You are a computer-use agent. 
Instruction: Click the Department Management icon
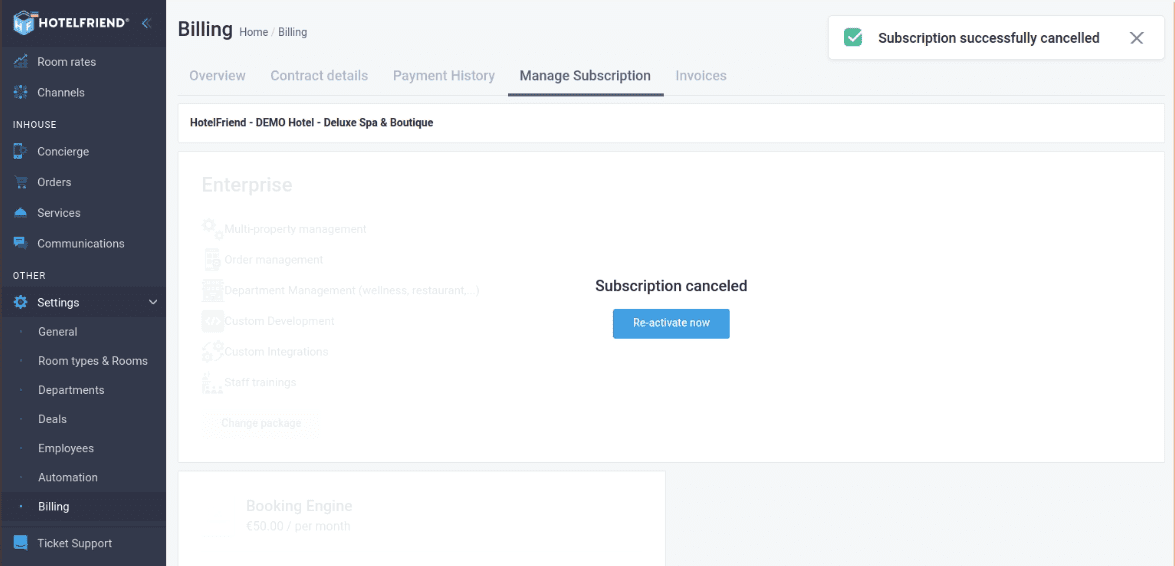coord(212,290)
